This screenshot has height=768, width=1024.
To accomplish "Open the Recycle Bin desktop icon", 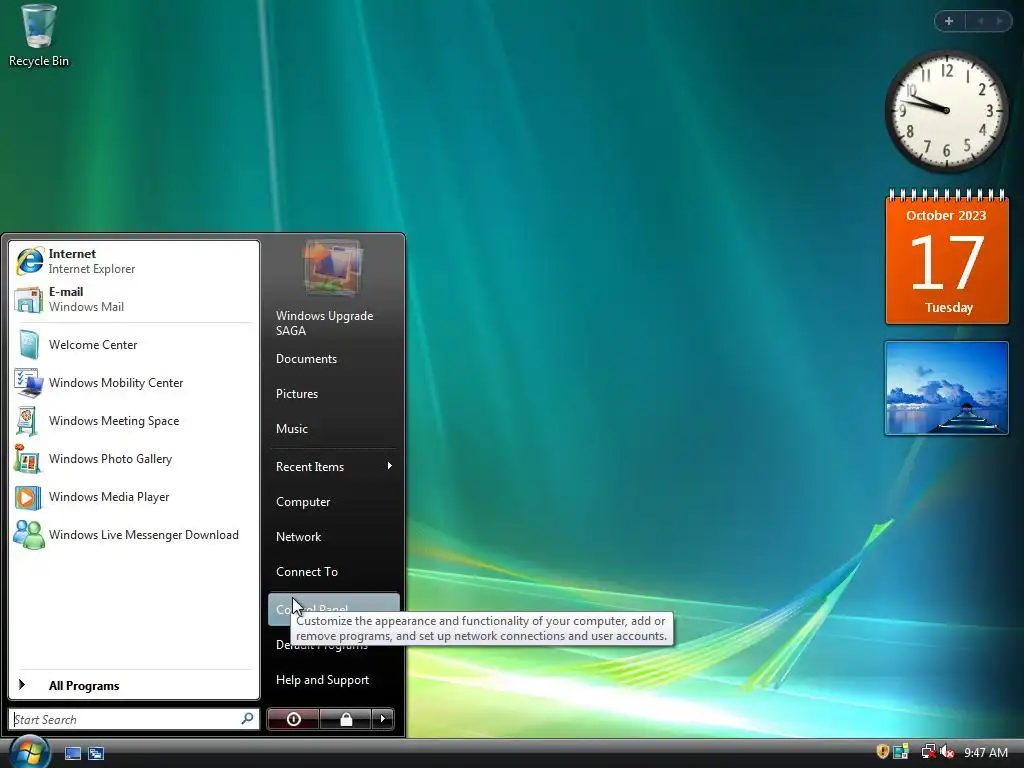I will pyautogui.click(x=39, y=36).
